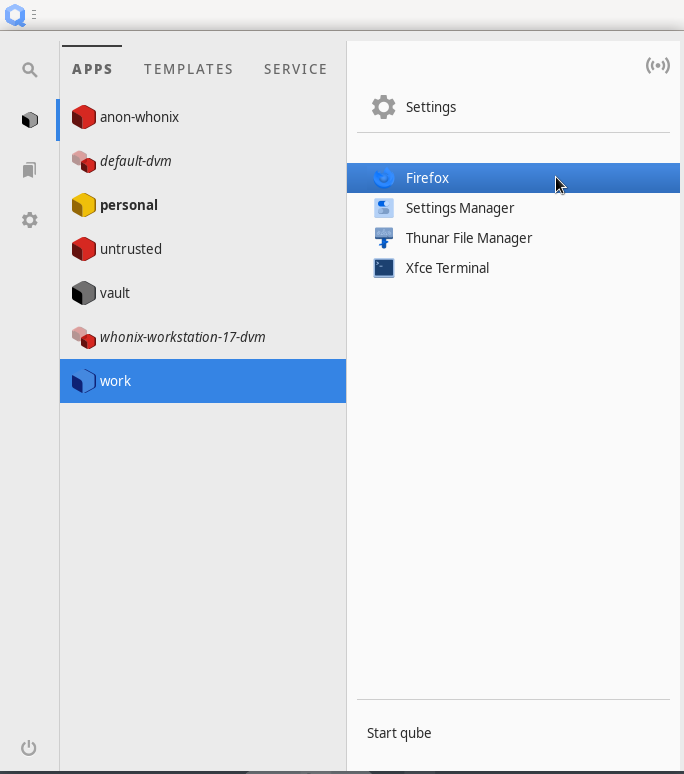
Task: Click the panel handle dots beside logo
Action: coord(34,15)
